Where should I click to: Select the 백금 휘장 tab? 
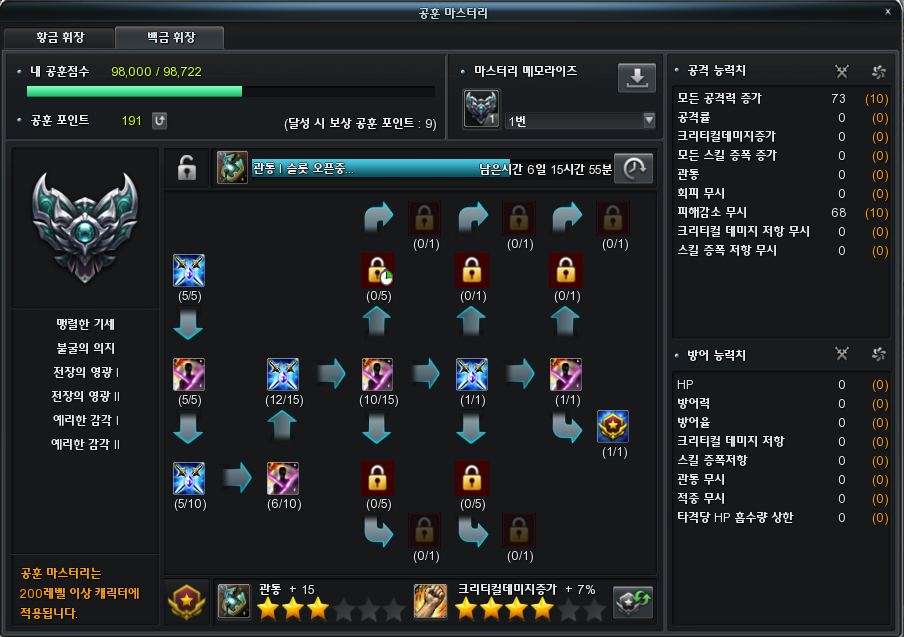point(170,37)
